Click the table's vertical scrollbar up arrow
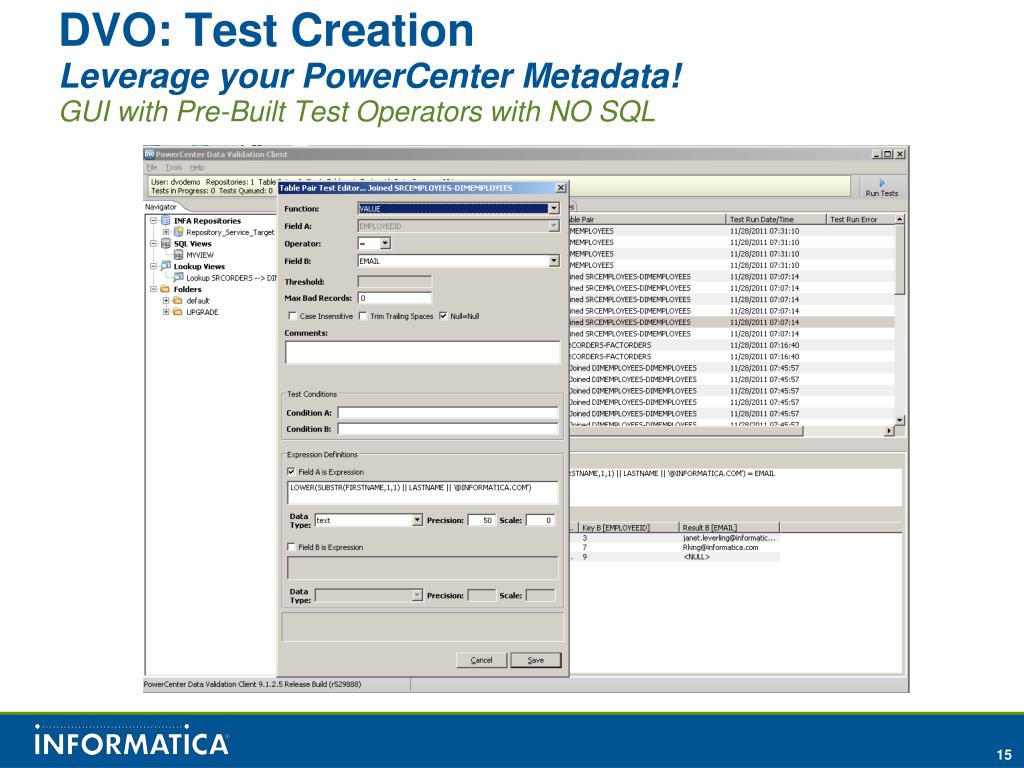Screen dimensions: 1024x768 tap(900, 219)
